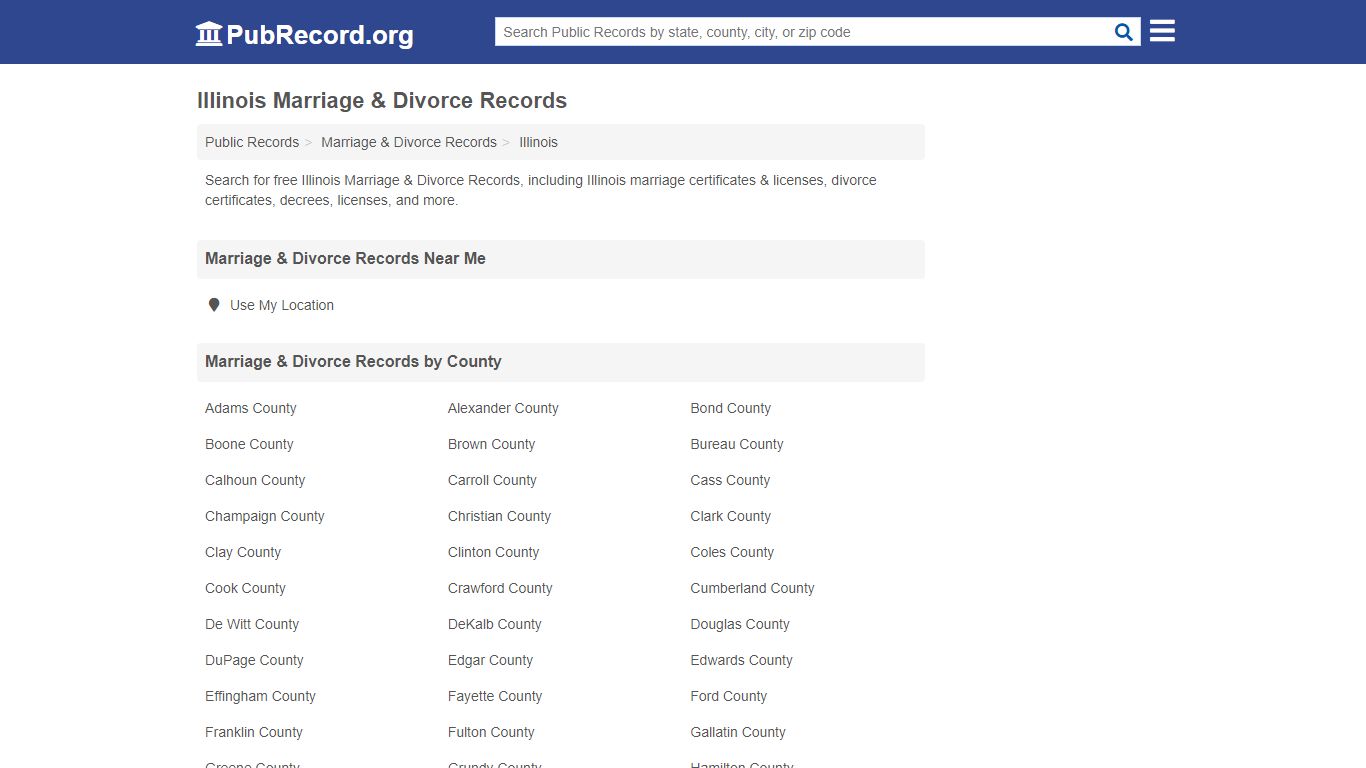Choose Ford County
This screenshot has width=1366, height=768.
pos(728,696)
